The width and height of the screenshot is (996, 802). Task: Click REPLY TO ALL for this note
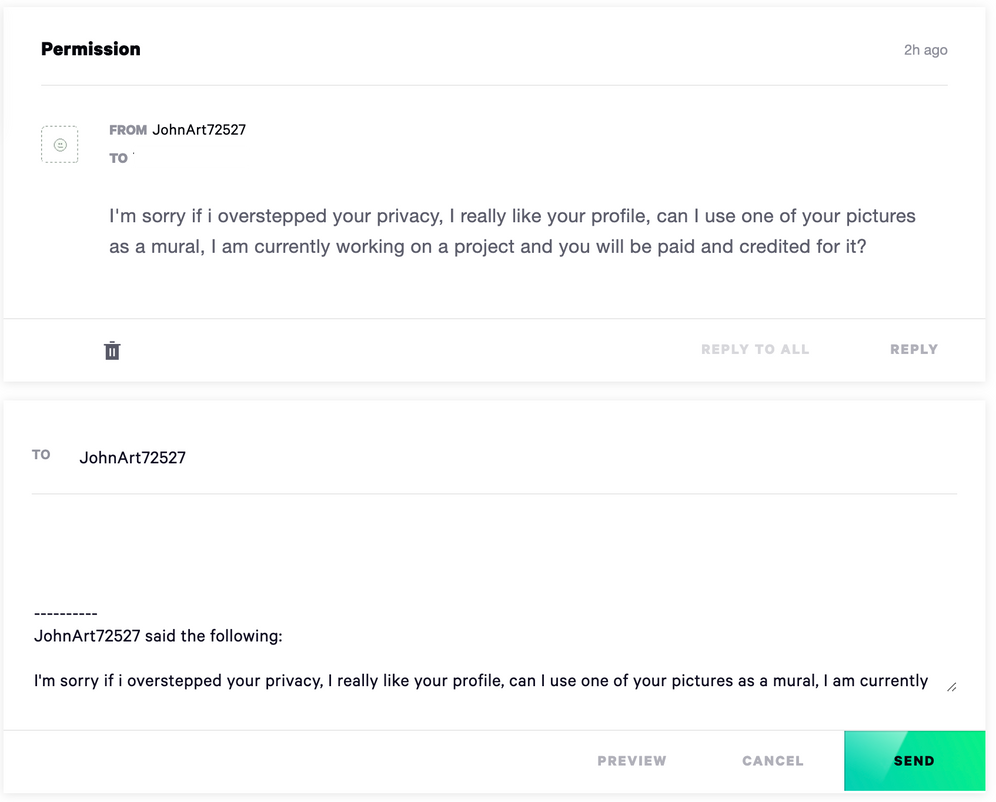click(755, 349)
